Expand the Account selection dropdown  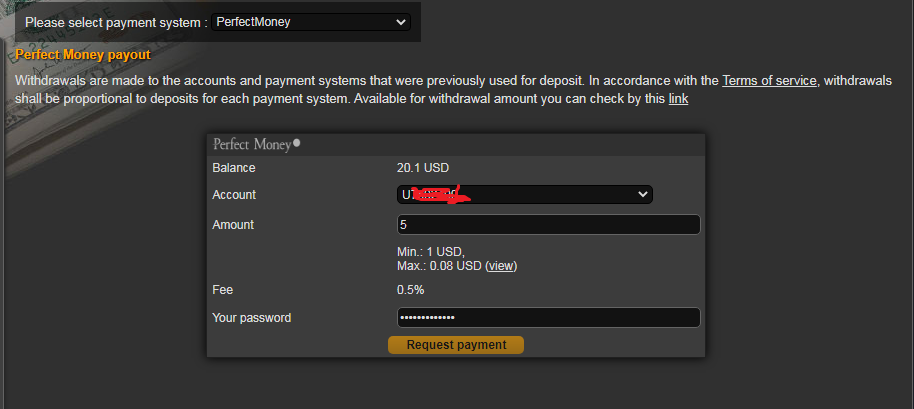coord(525,194)
